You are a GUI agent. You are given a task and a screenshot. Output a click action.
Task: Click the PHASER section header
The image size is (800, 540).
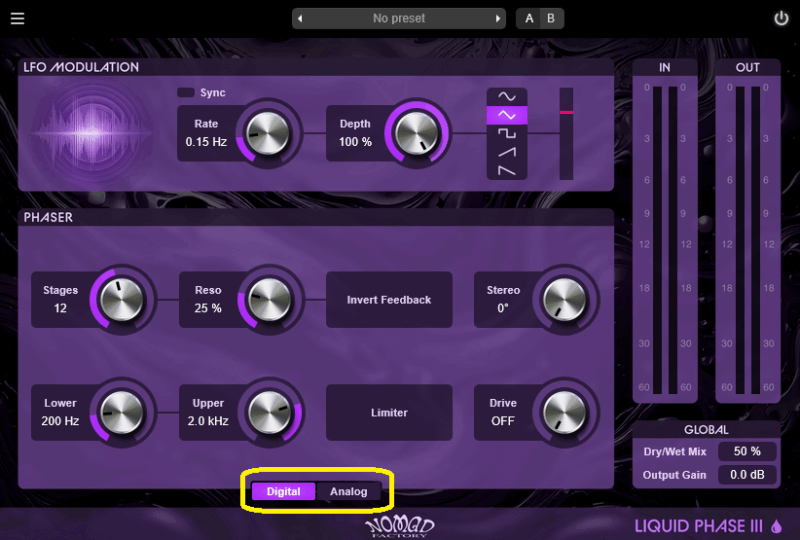pos(48,217)
